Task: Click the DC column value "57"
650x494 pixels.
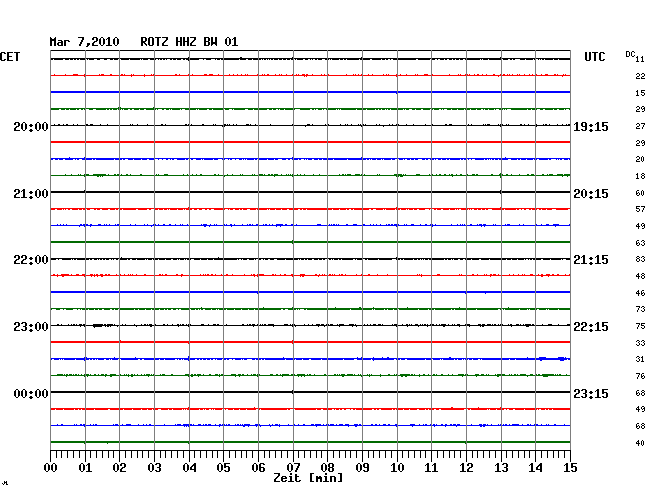Action: coord(640,209)
